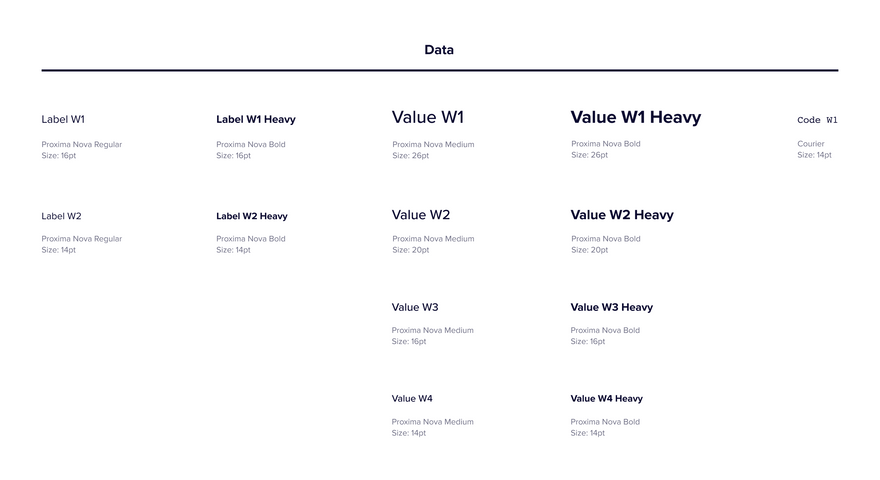
Task: Click the Value W3 text sample
Action: [x=415, y=307]
